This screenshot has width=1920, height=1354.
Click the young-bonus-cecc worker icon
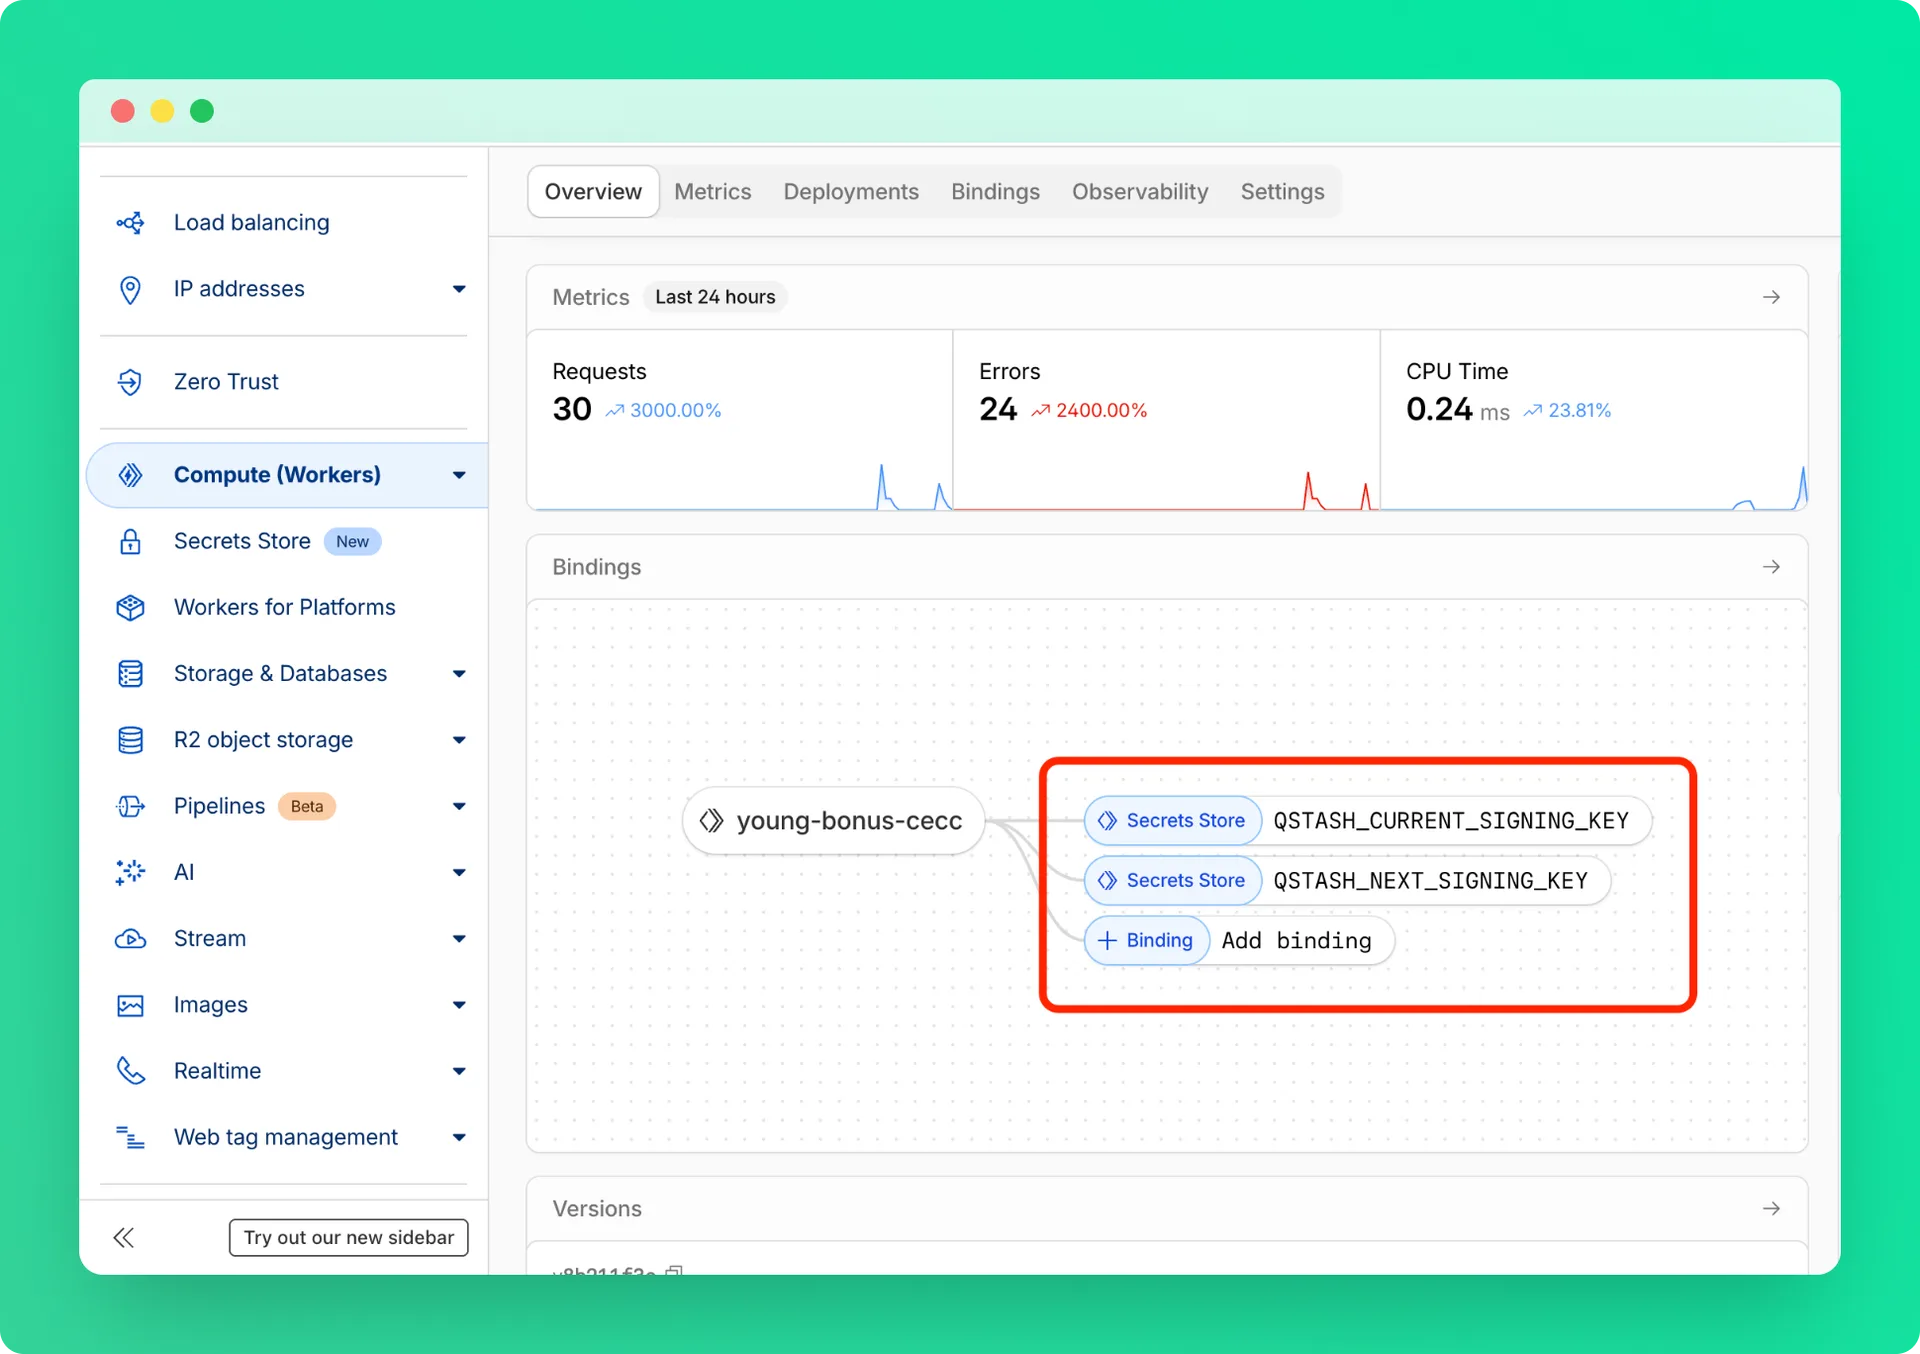pos(711,821)
